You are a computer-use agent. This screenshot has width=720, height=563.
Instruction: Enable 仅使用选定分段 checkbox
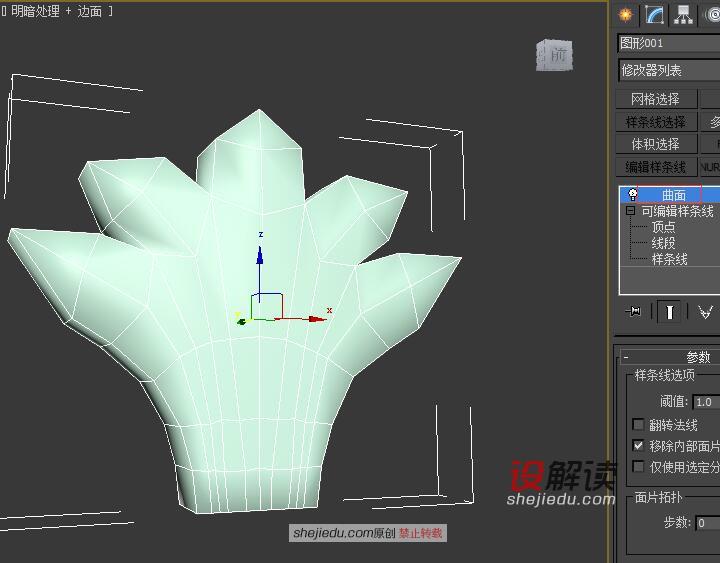pyautogui.click(x=639, y=467)
